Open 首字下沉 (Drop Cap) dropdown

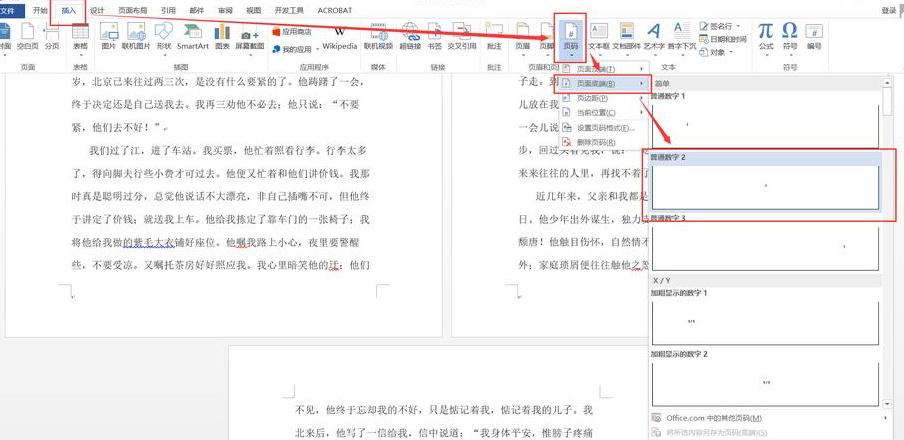click(681, 39)
